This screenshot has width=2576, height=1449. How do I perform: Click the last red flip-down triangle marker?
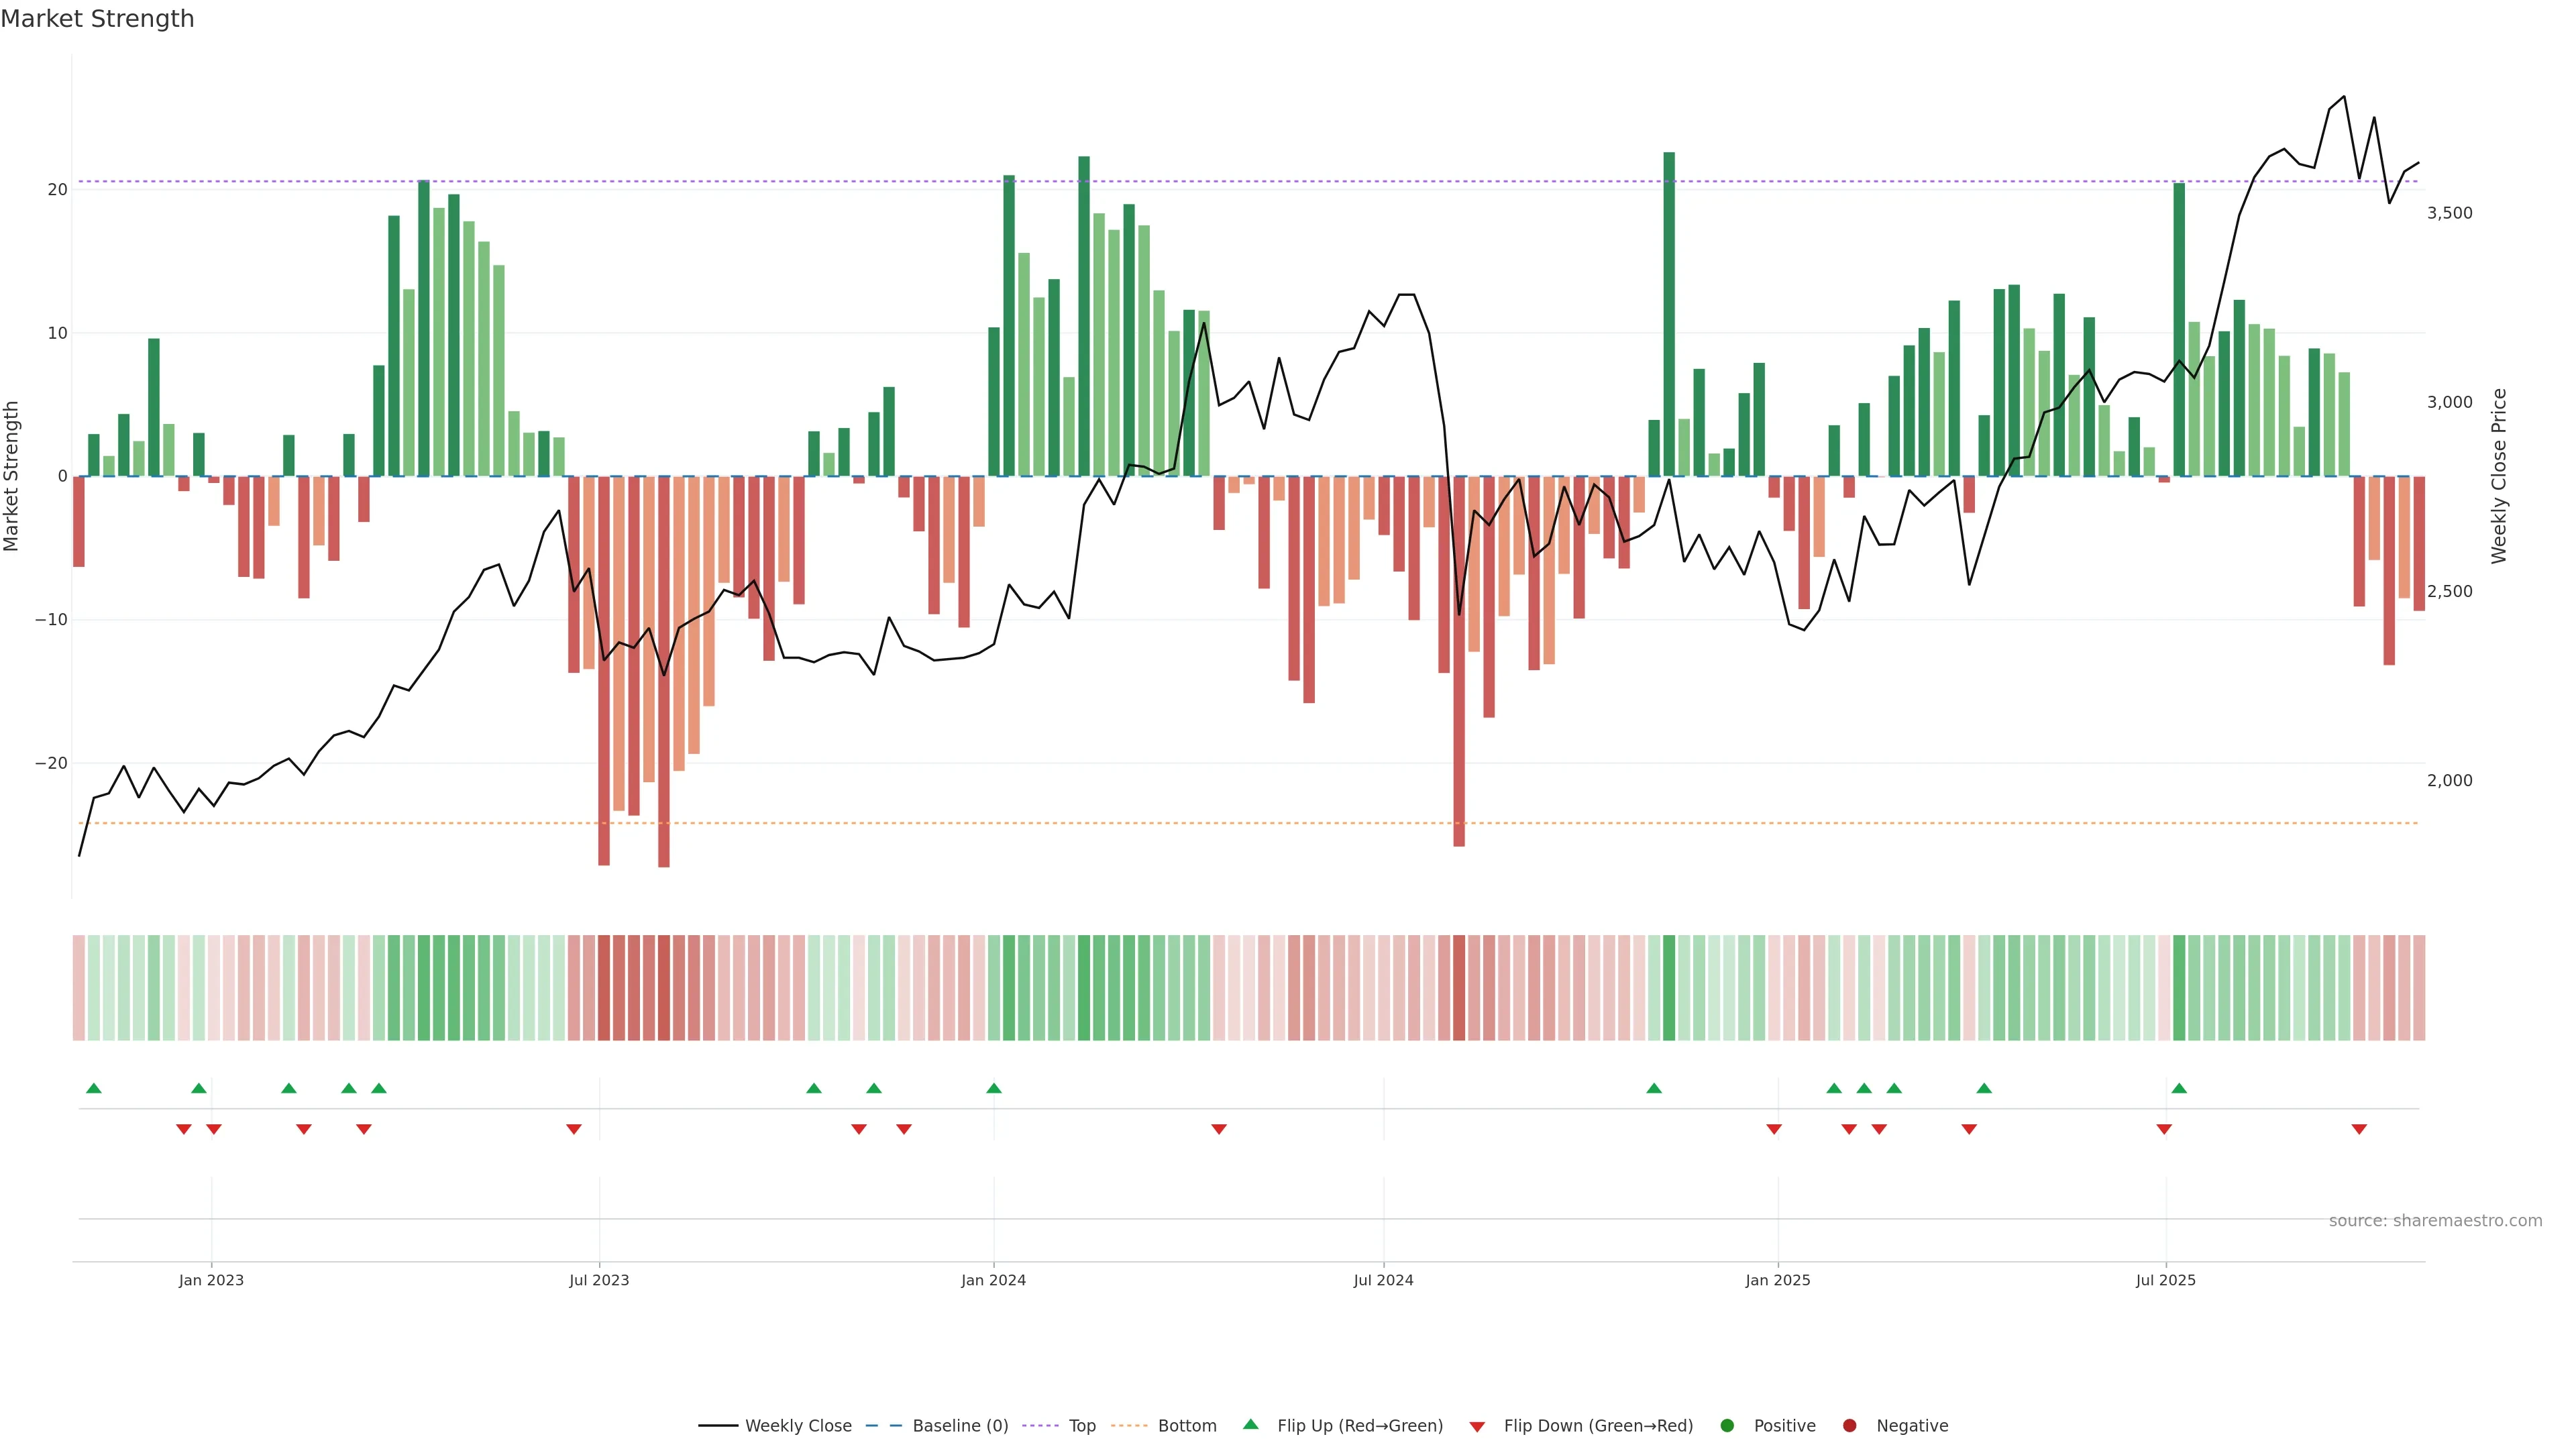2359,1129
